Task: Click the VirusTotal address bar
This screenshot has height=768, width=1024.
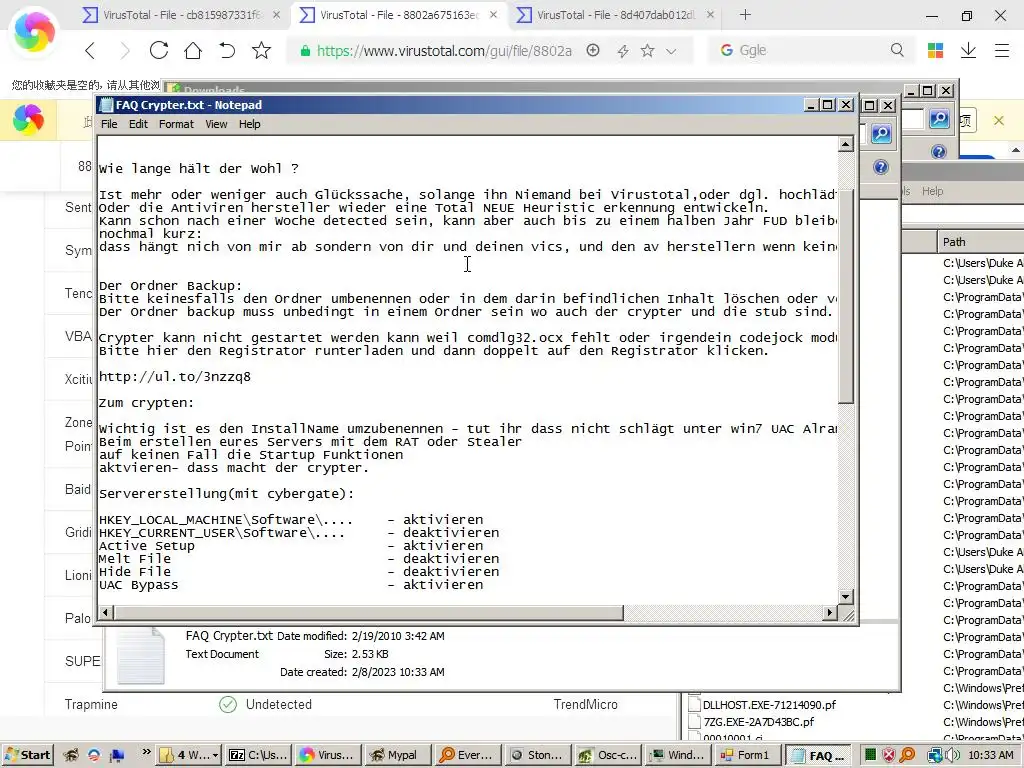Action: pos(444,51)
